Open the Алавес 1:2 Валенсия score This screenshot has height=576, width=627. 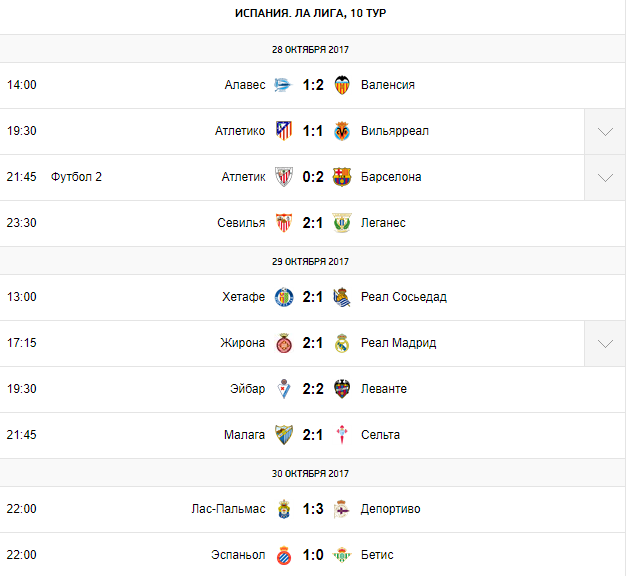point(313,85)
